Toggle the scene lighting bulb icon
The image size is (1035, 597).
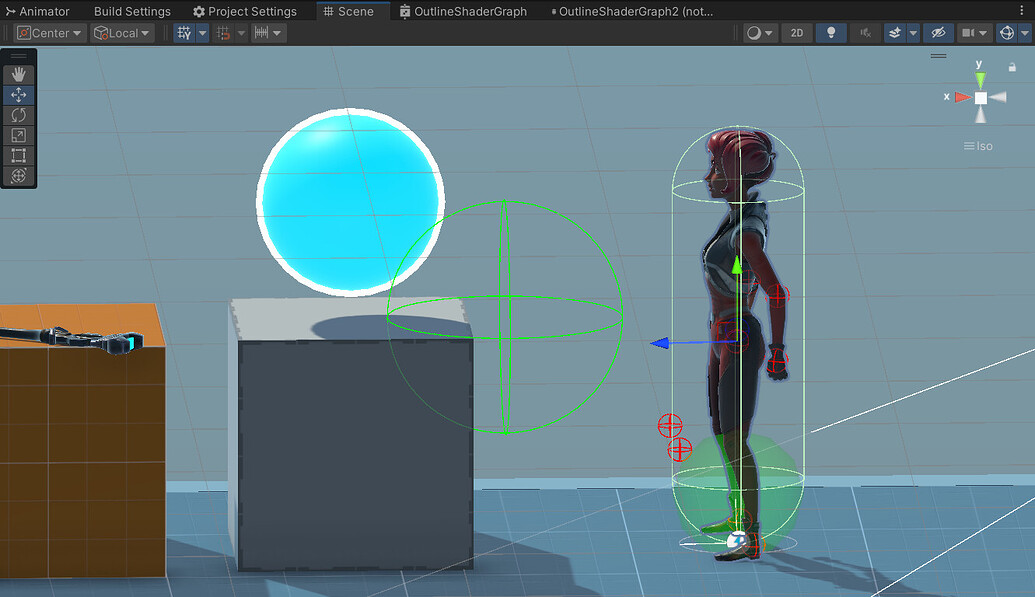tap(831, 32)
